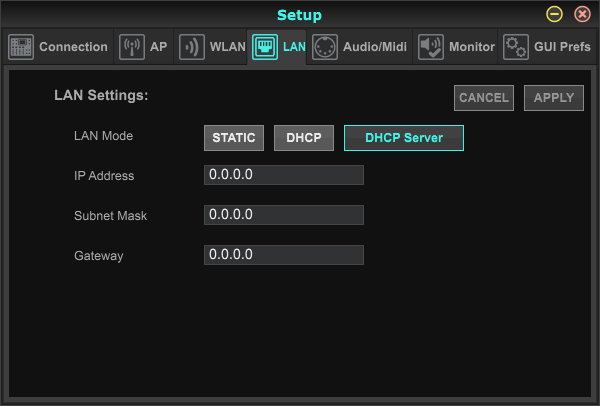Click the ethernet port icon for LAN
This screenshot has height=406, width=600.
coord(265,47)
